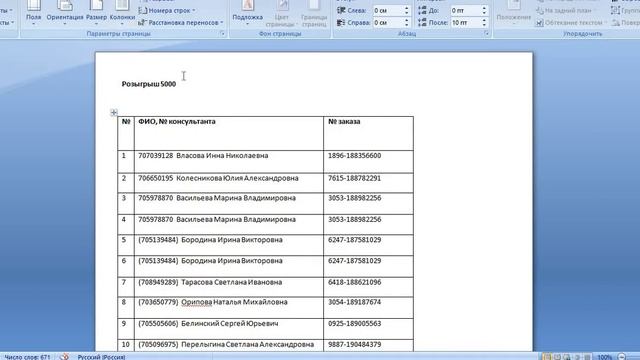Open the Ориентация page orientation menu
Viewport: 640px width, 360px height.
pos(64,12)
